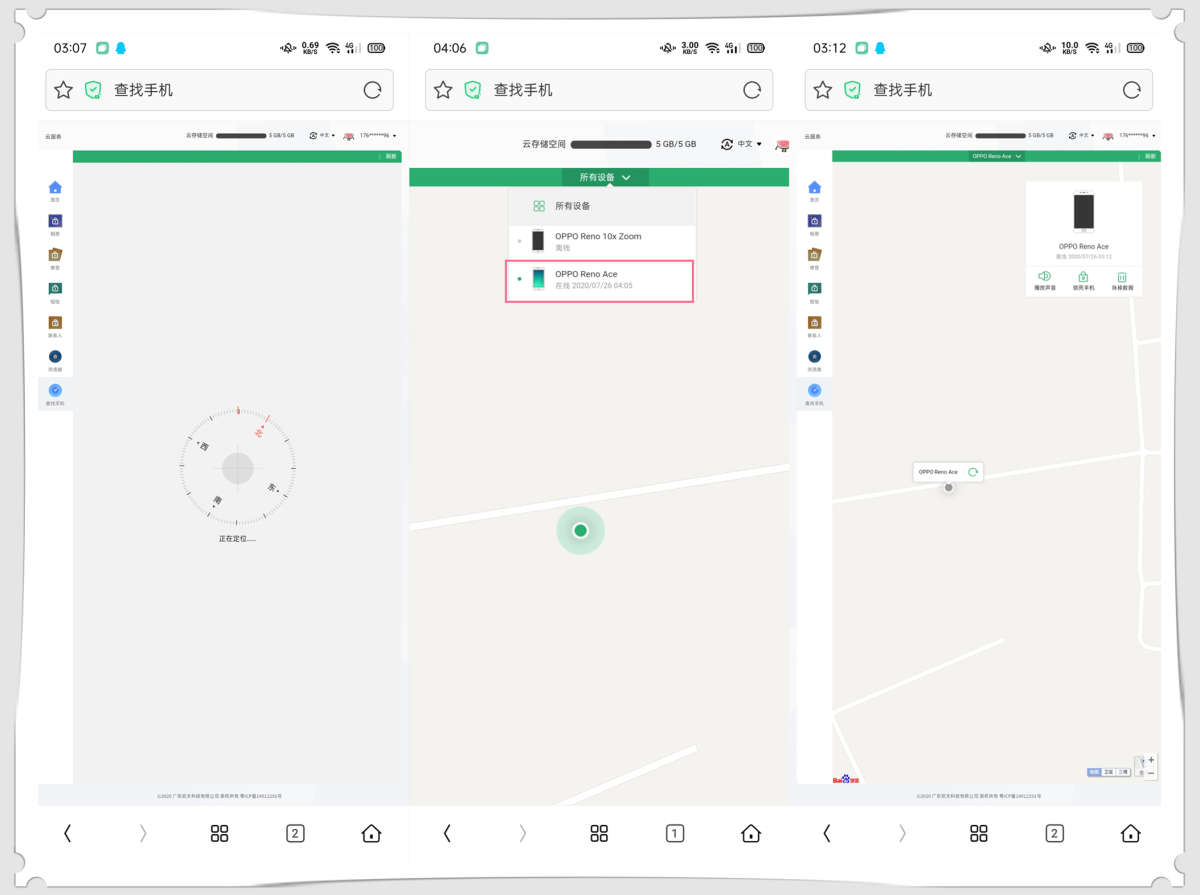Viewport: 1200px width, 895px height.
Task: Open the browser menu grid in the 04:06 screen
Action: 599,833
